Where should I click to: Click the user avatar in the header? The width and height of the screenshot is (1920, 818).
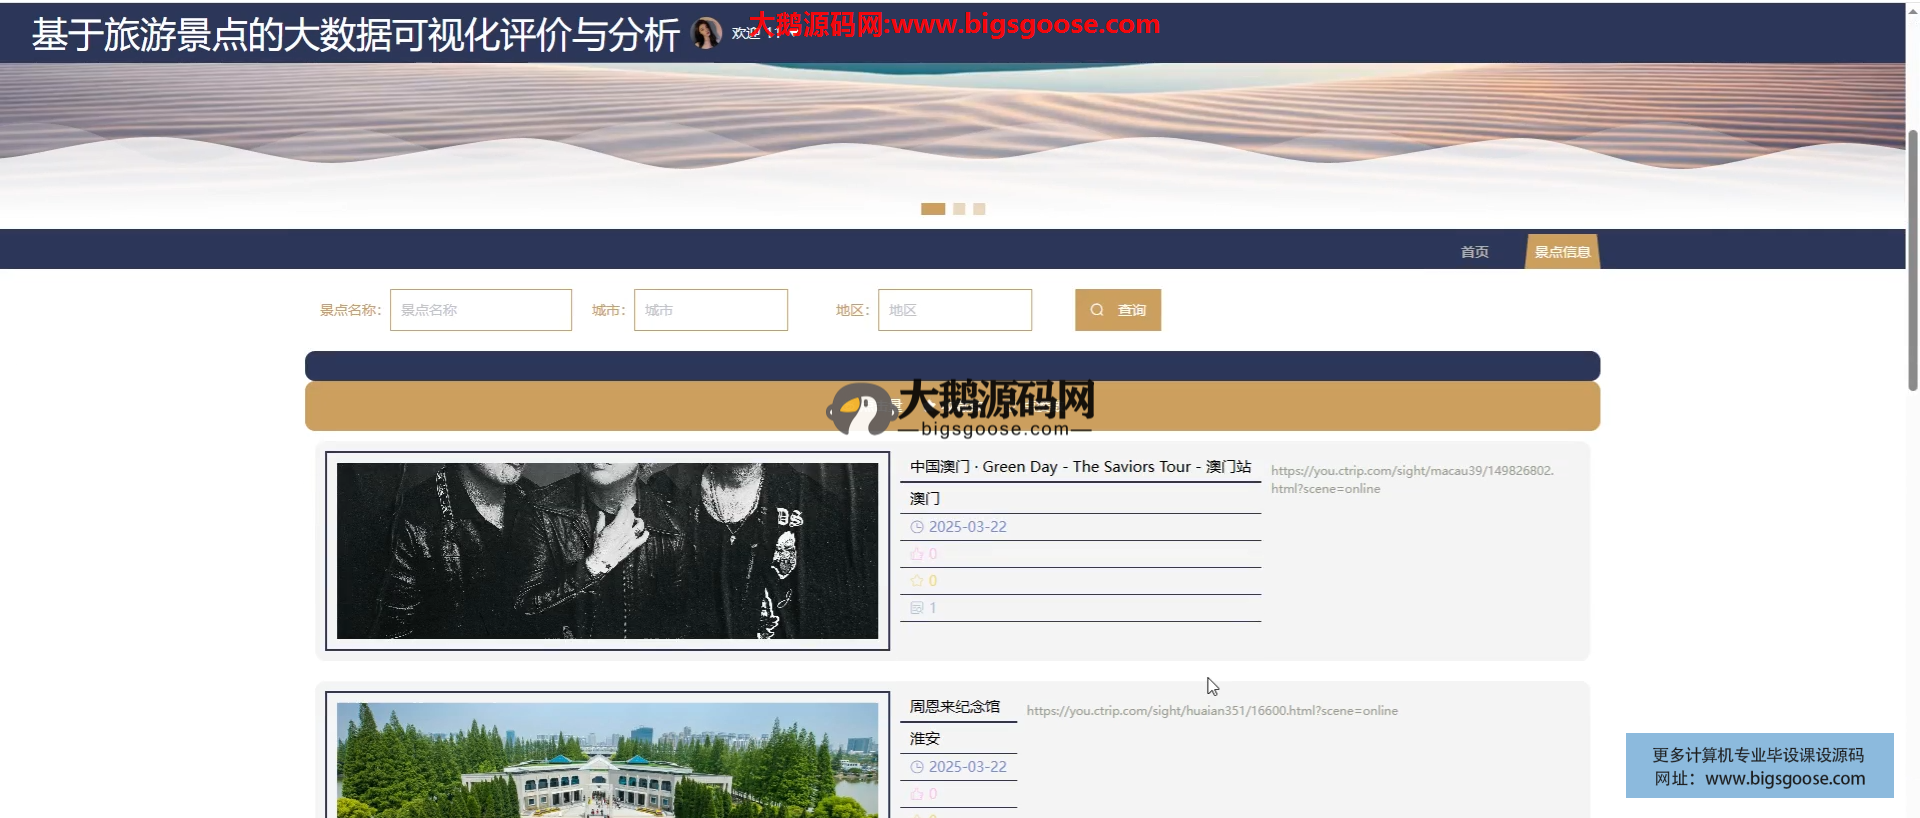click(707, 33)
